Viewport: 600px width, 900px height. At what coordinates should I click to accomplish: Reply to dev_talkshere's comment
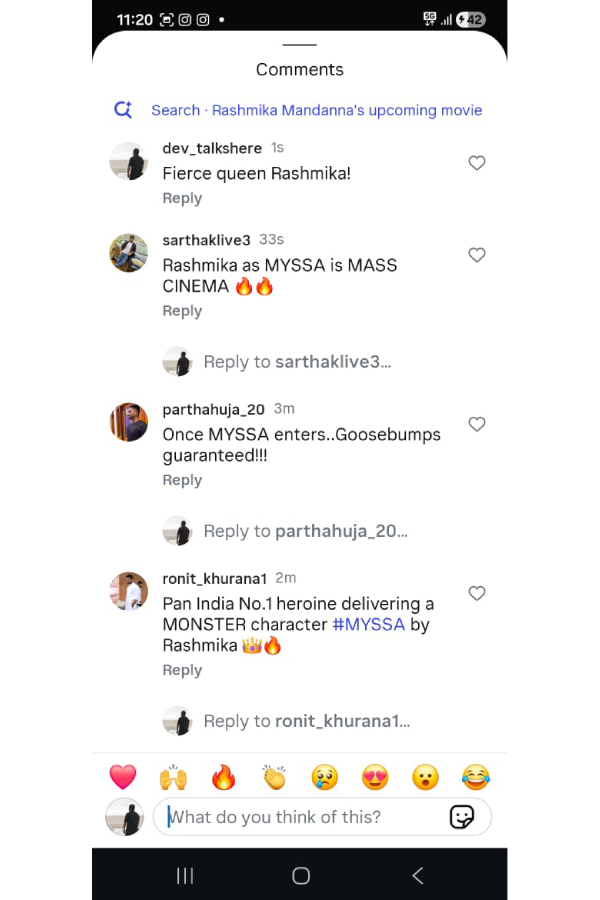point(182,198)
